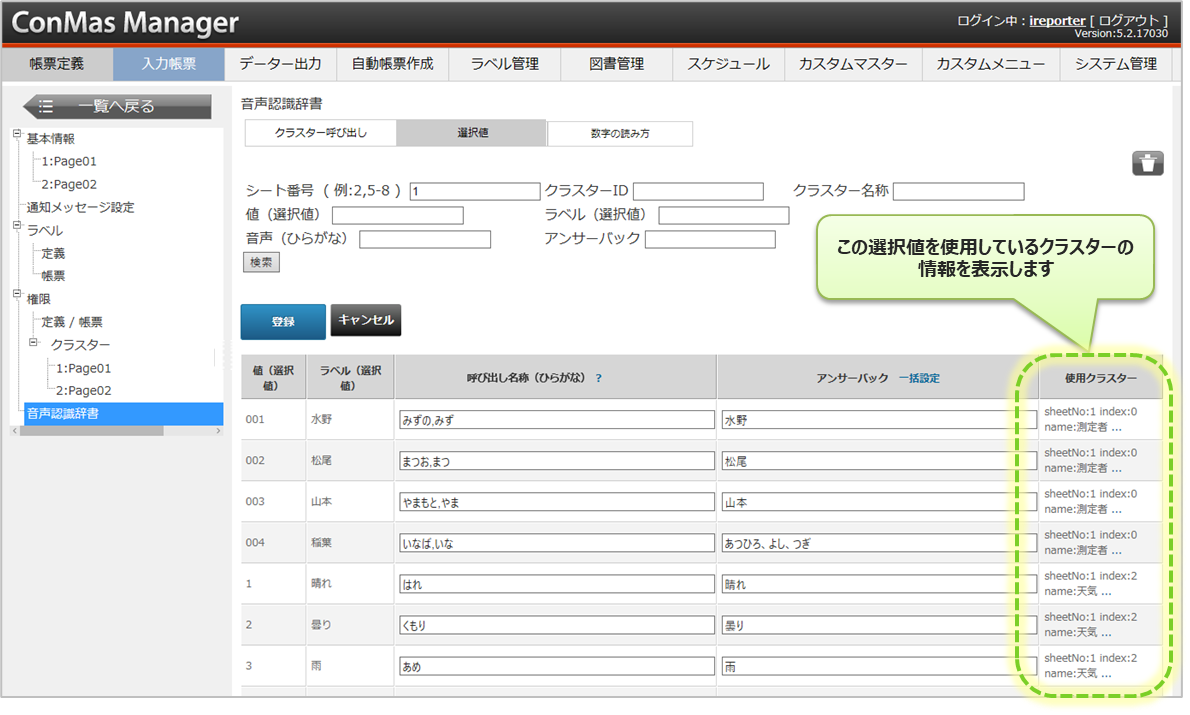The image size is (1190, 715).
Task: Click the 音声 (ひらがな) input field
Action: tap(424, 239)
